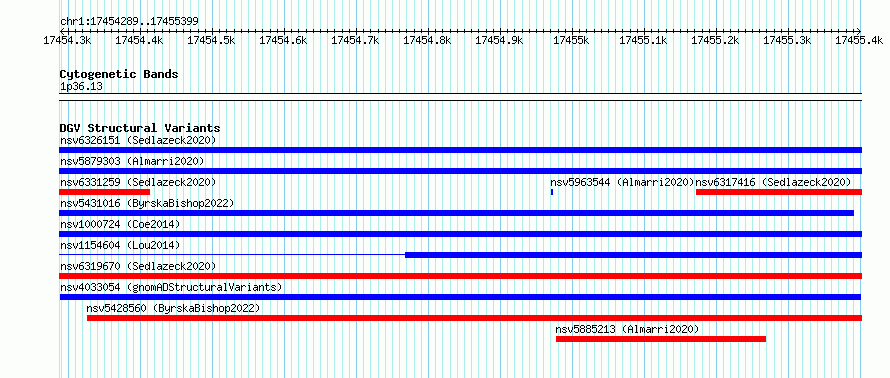Select the red bar for nsv6317416

pyautogui.click(x=779, y=192)
